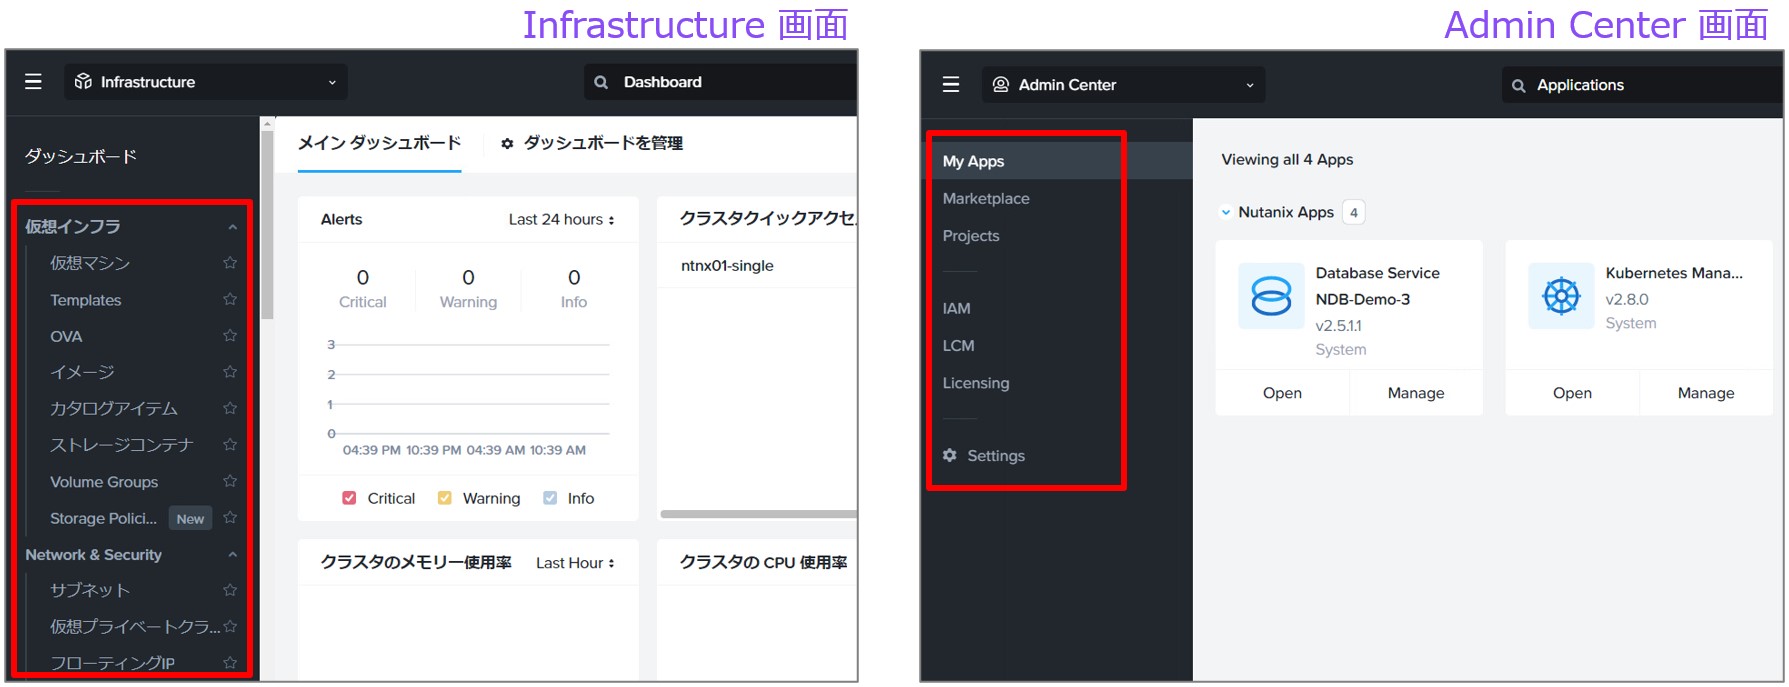Image resolution: width=1789 pixels, height=687 pixels.
Task: Favorite OVA with its star icon
Action: pyautogui.click(x=230, y=335)
